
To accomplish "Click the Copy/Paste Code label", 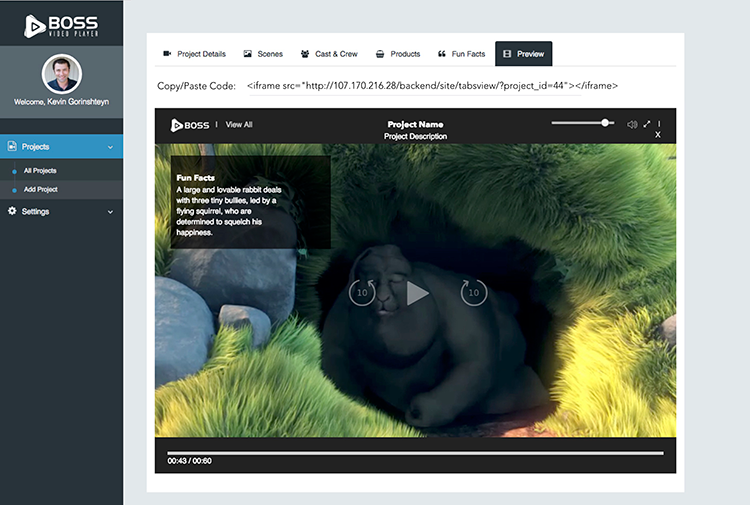I will [197, 86].
